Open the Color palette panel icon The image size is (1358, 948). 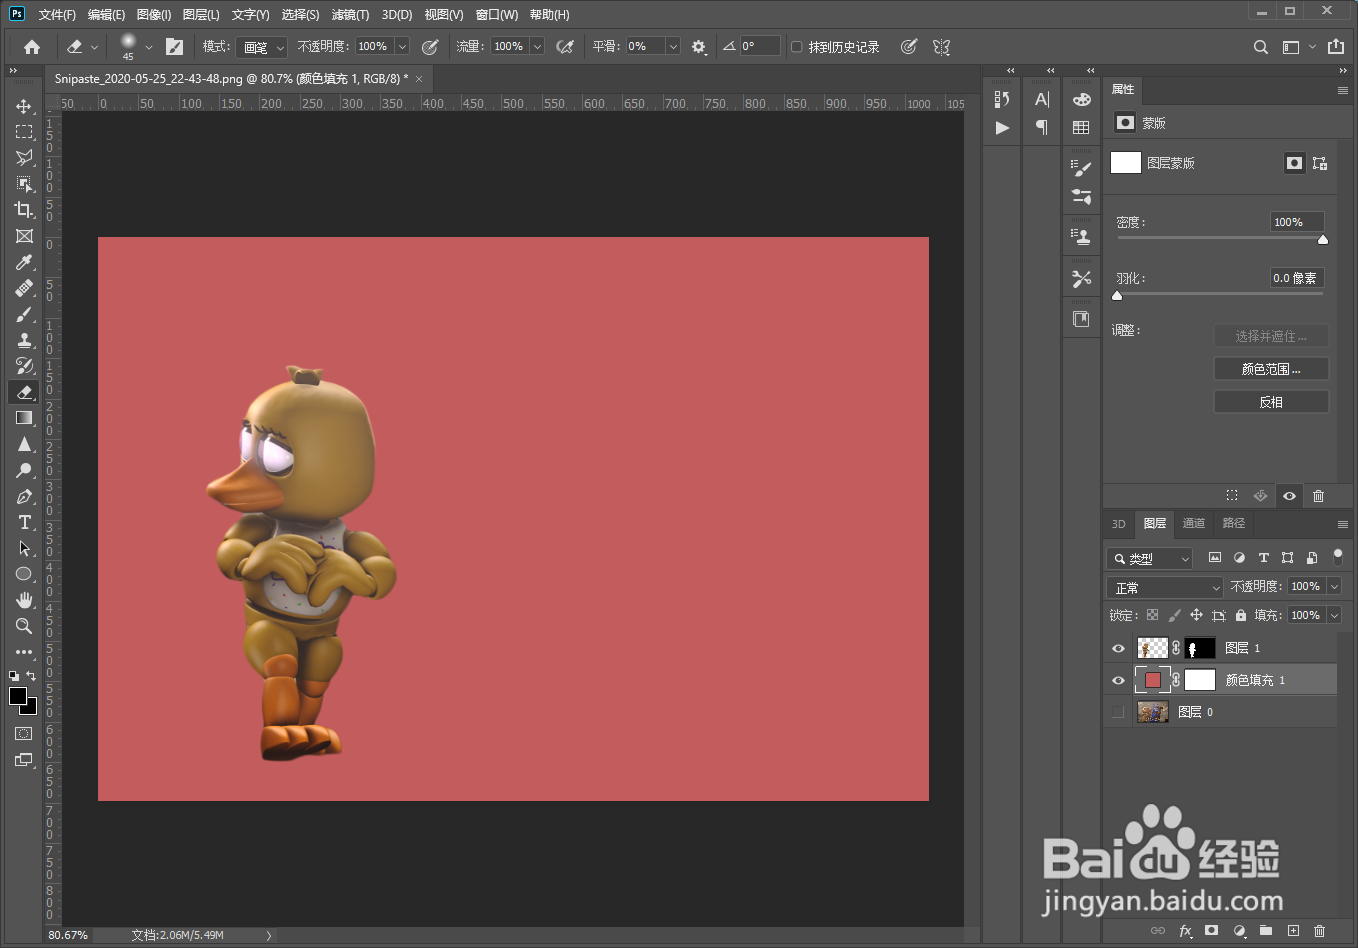coord(1081,99)
